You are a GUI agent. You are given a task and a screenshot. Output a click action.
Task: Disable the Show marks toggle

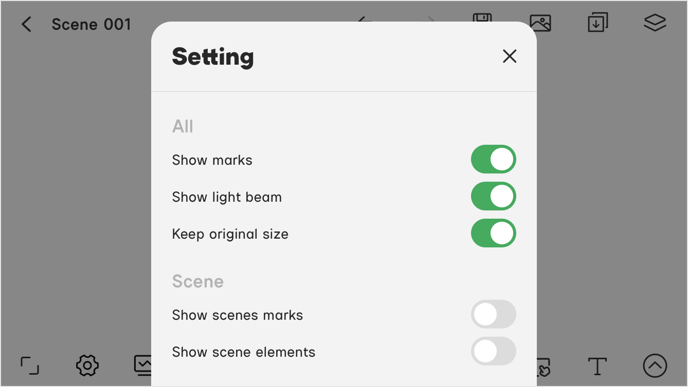[x=493, y=159]
